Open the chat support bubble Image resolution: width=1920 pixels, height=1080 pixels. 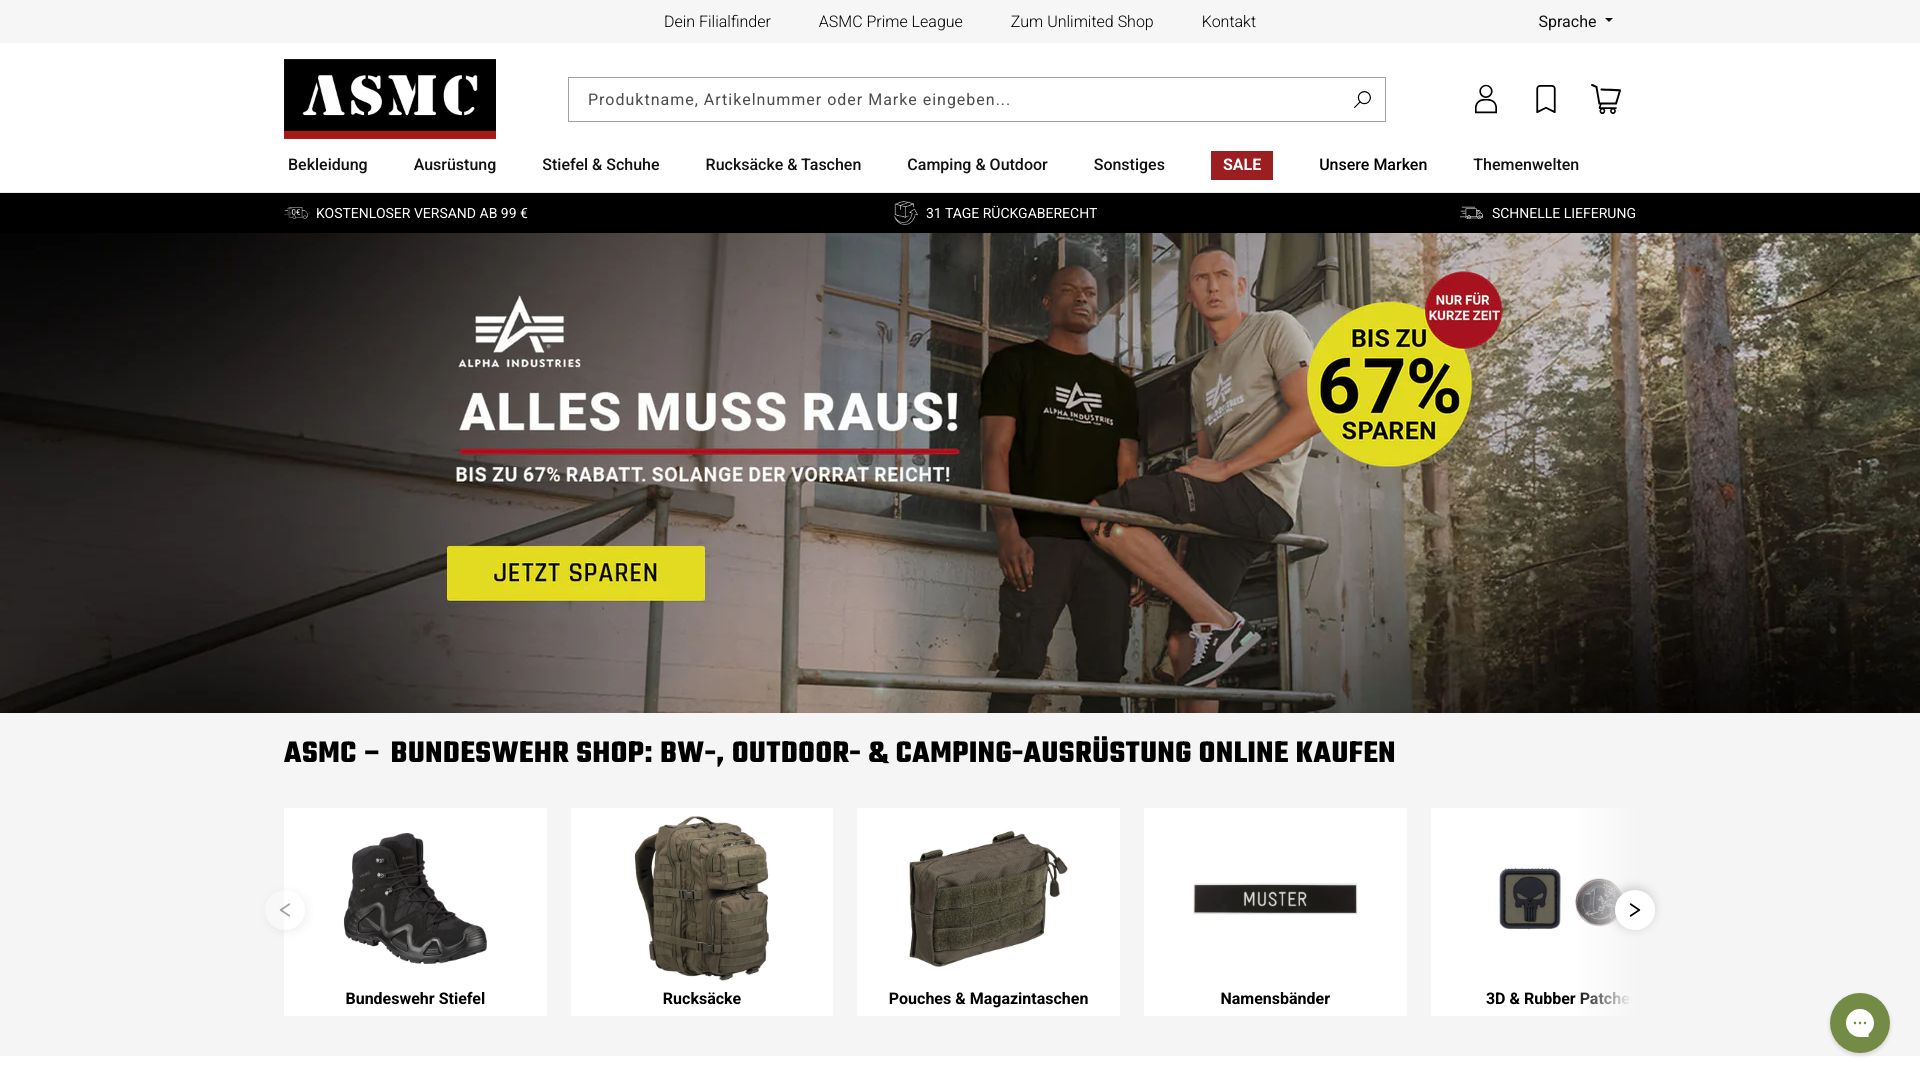point(1859,1022)
